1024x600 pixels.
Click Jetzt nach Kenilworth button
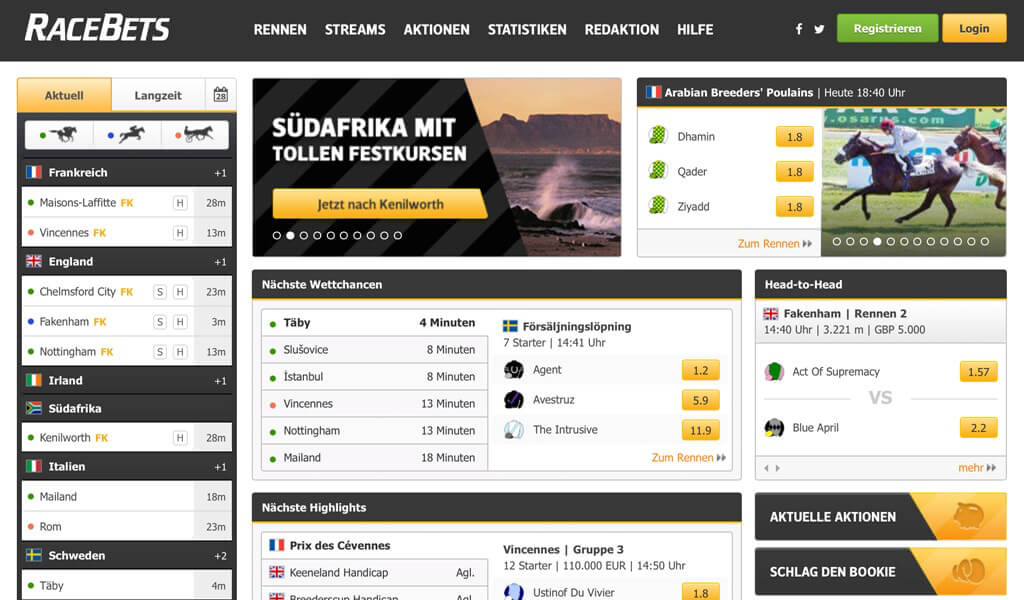[380, 204]
